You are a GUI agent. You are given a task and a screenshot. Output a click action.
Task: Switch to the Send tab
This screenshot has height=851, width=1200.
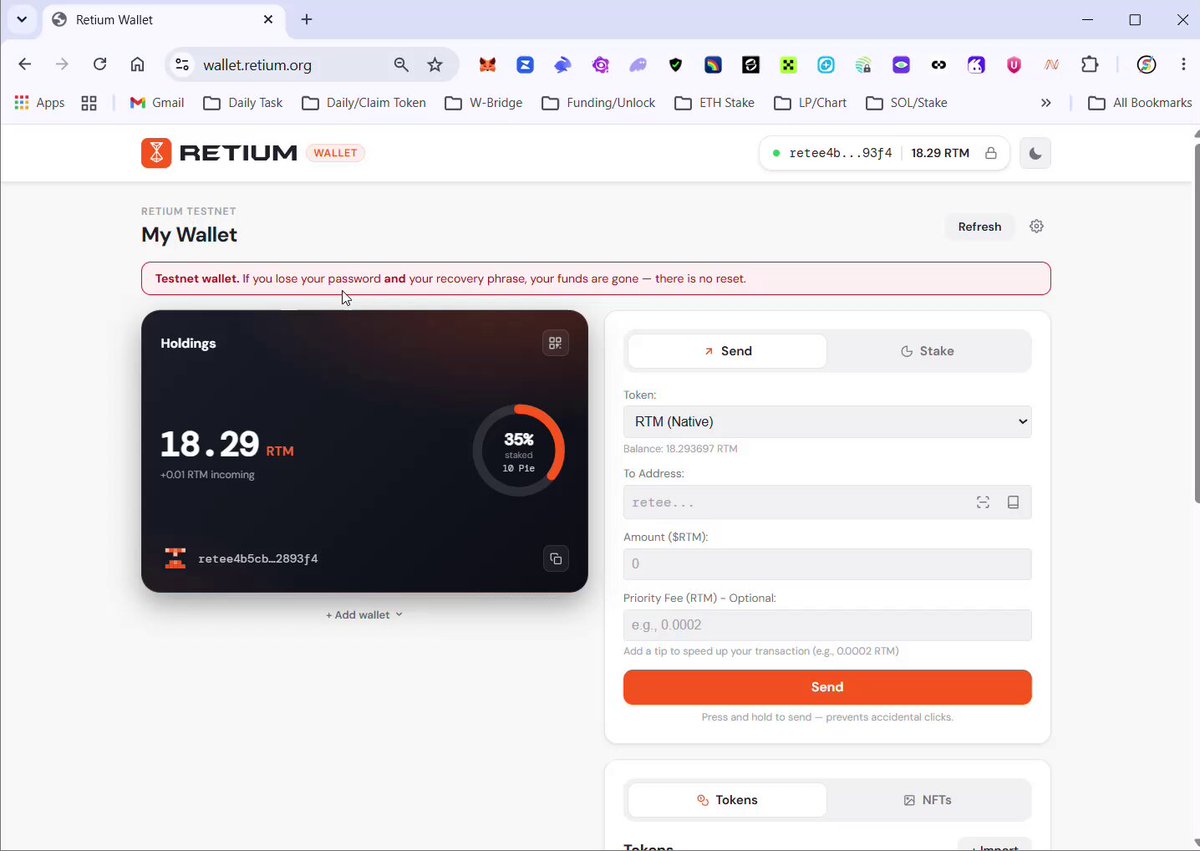tap(728, 351)
